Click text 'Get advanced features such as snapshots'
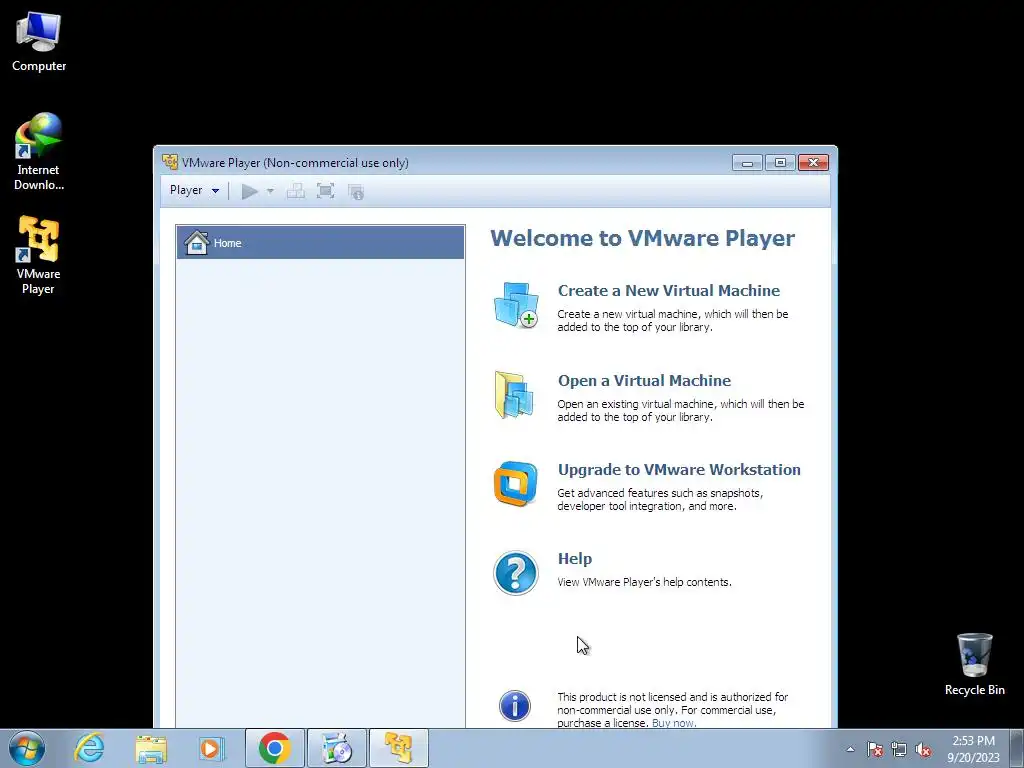This screenshot has height=768, width=1024. (x=659, y=493)
